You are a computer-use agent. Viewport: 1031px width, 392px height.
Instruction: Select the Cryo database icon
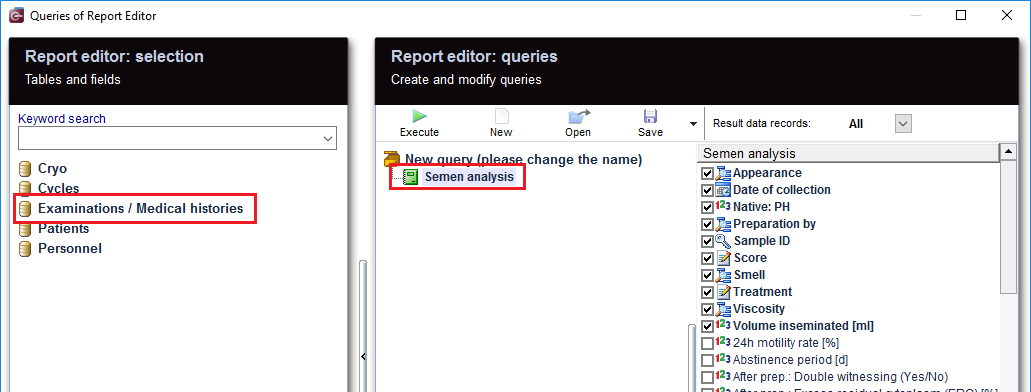[x=25, y=169]
